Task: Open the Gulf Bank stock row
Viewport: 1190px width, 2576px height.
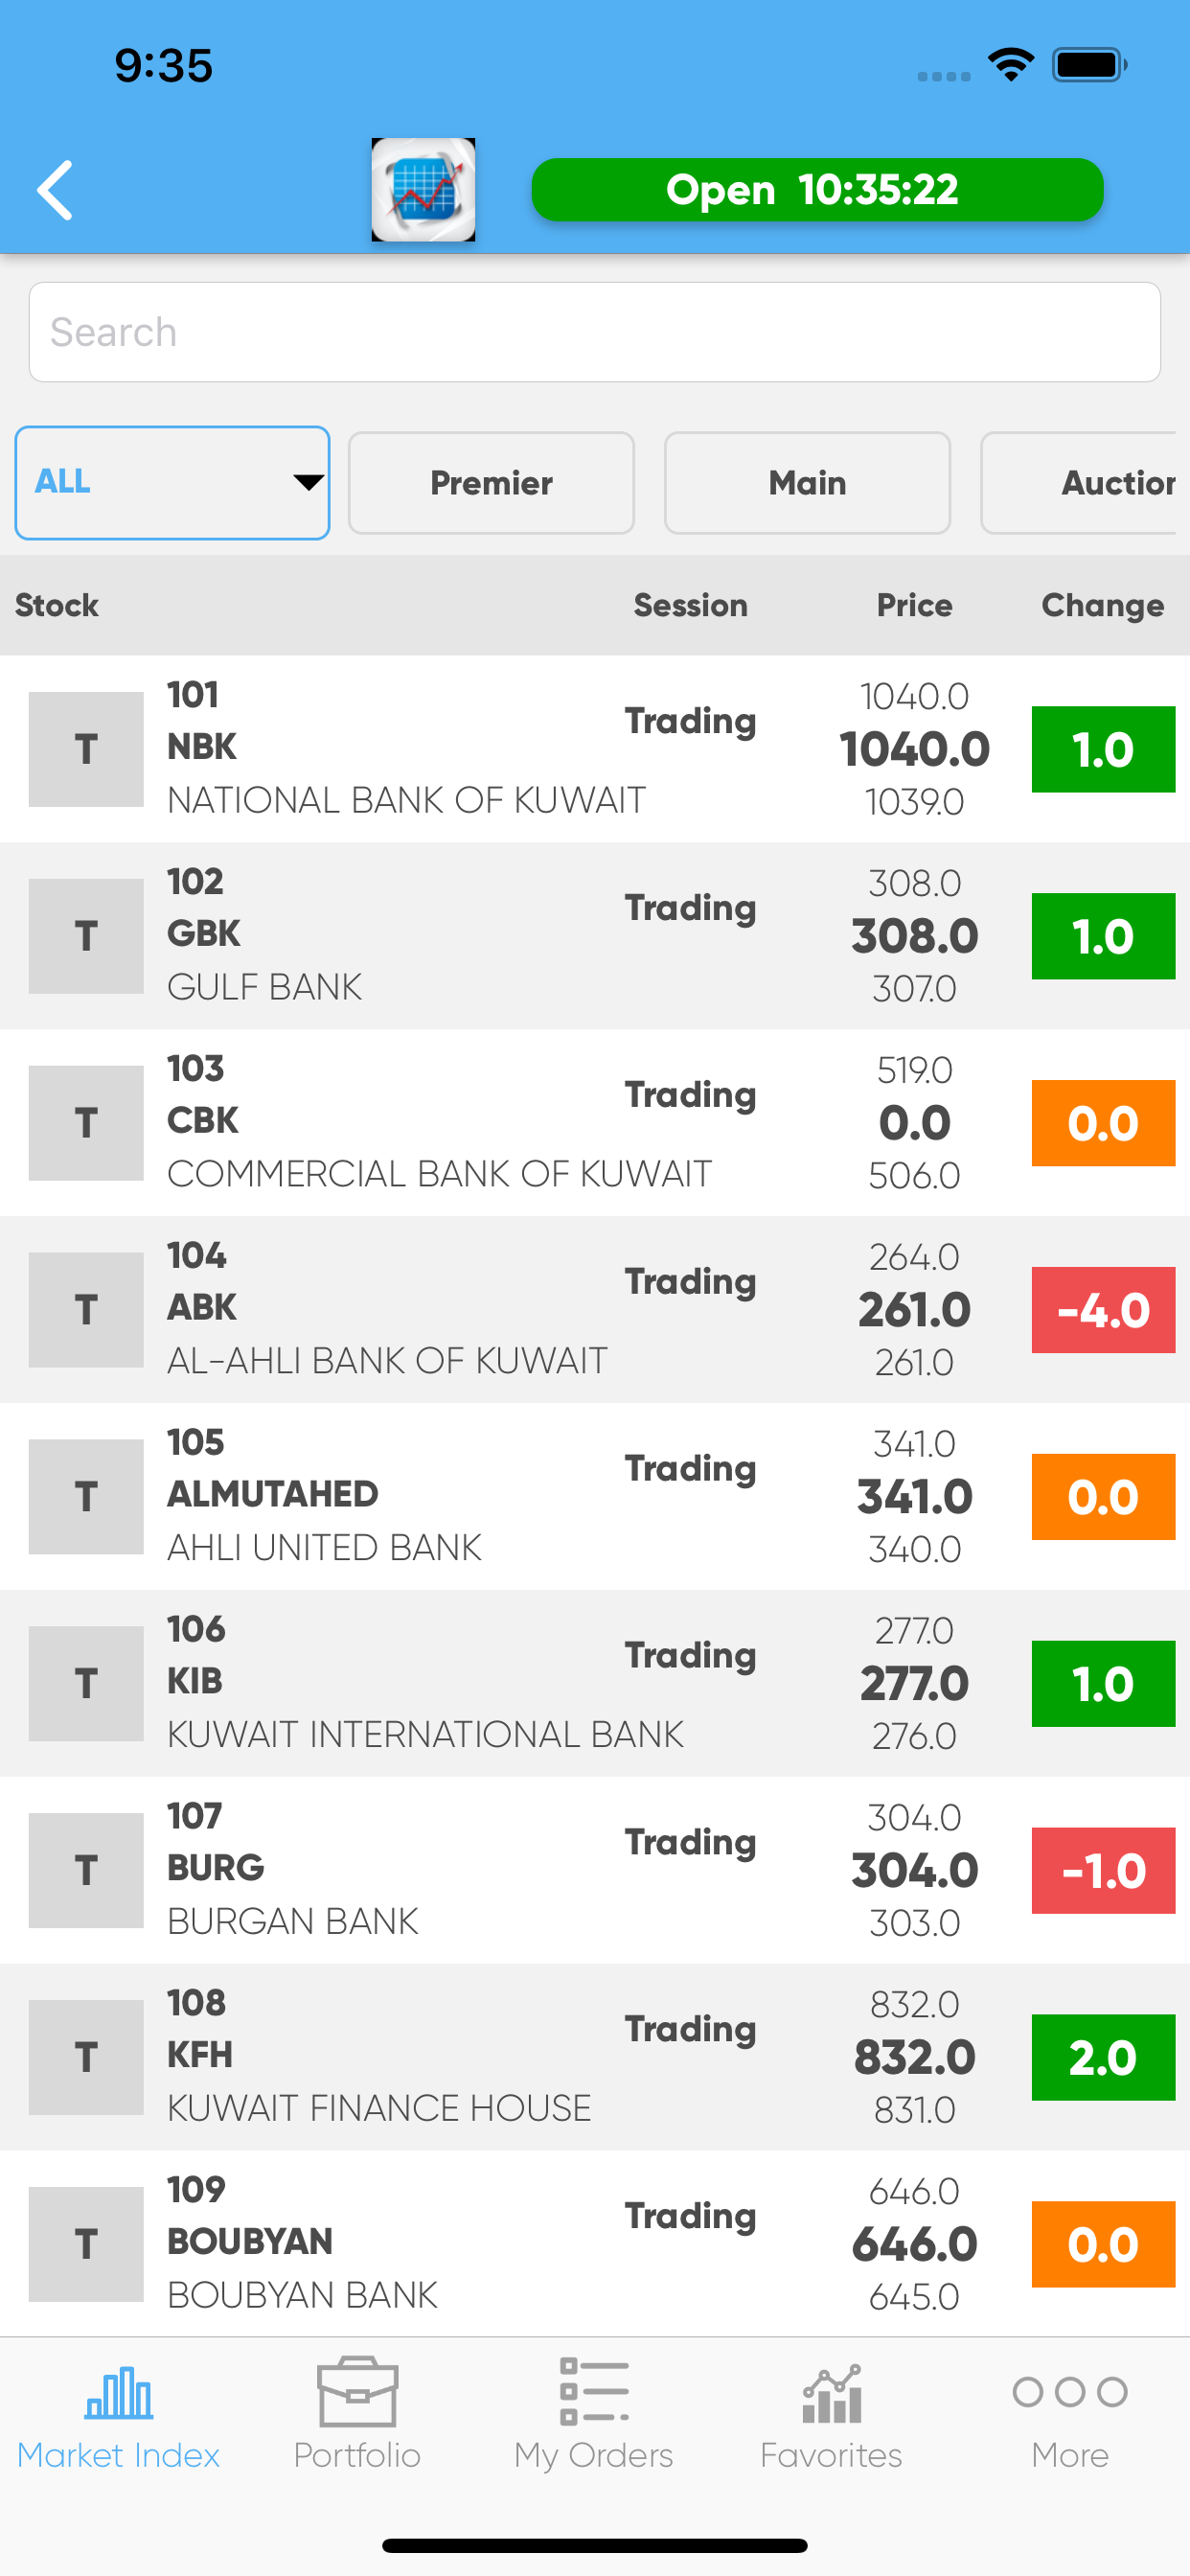Action: [x=400, y=936]
